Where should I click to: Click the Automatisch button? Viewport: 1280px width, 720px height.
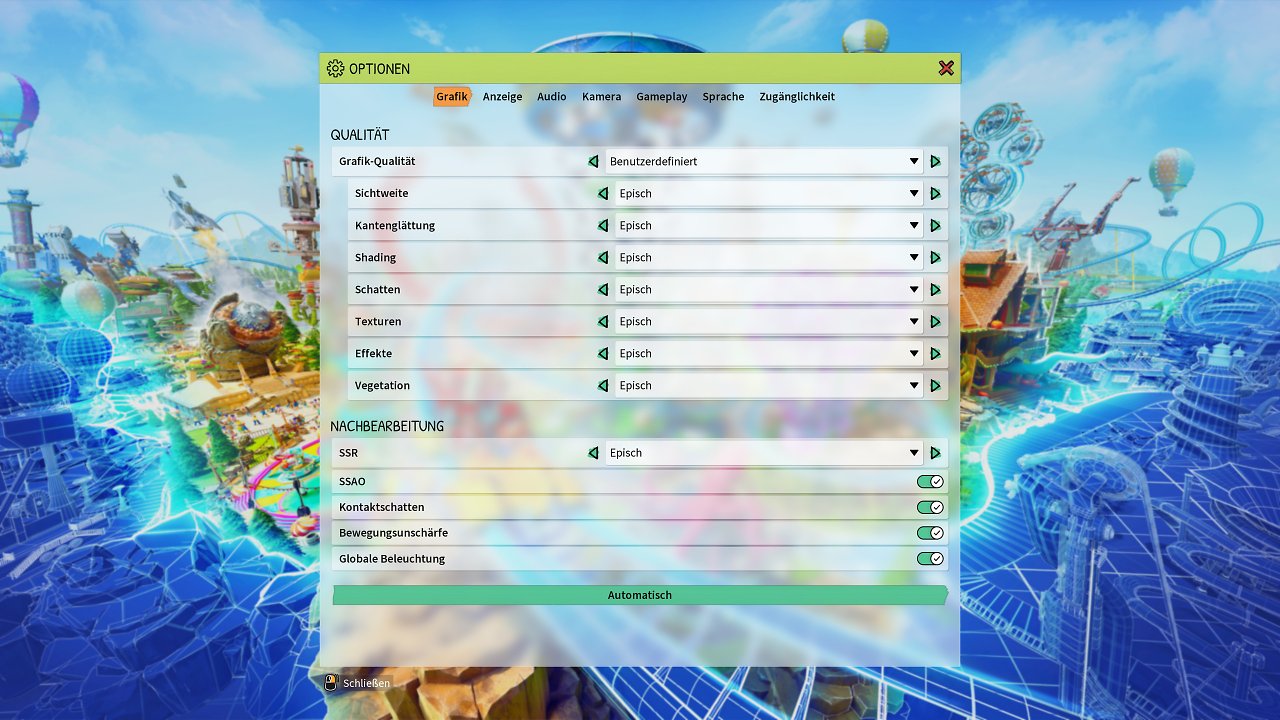[640, 595]
